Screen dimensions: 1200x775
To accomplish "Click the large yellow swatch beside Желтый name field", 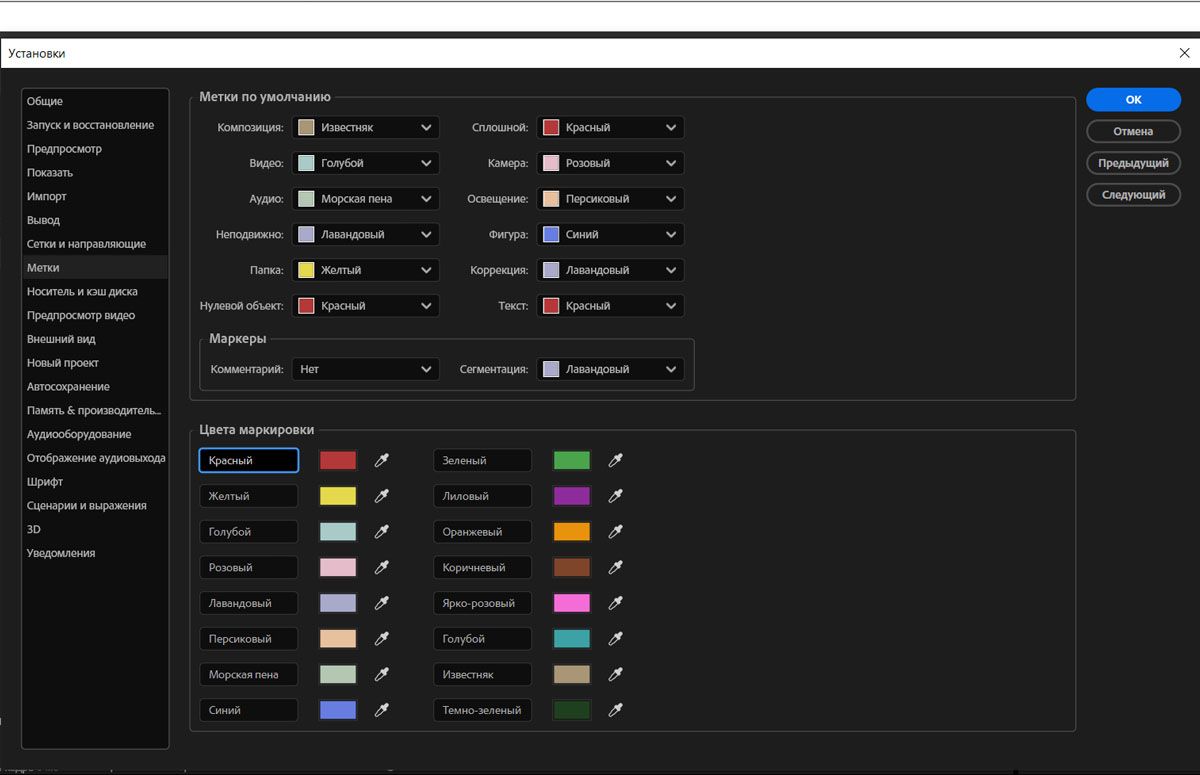I will pos(338,496).
